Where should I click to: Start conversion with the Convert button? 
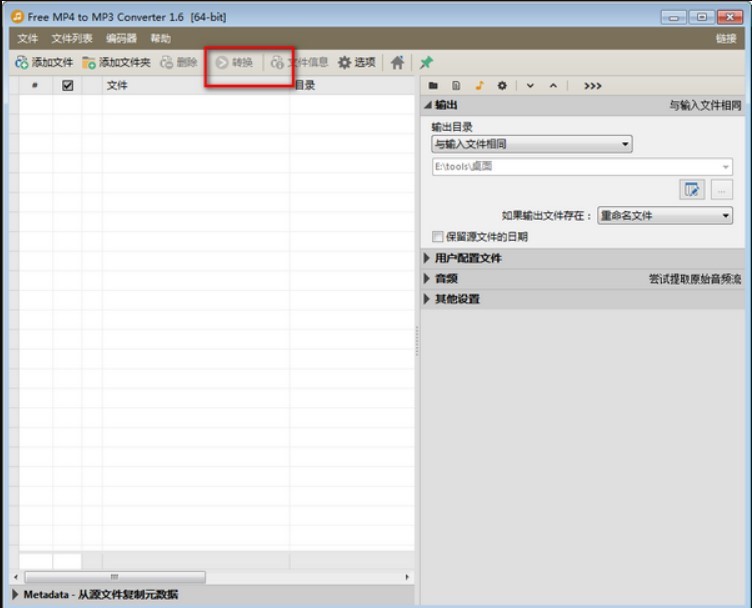[x=235, y=62]
